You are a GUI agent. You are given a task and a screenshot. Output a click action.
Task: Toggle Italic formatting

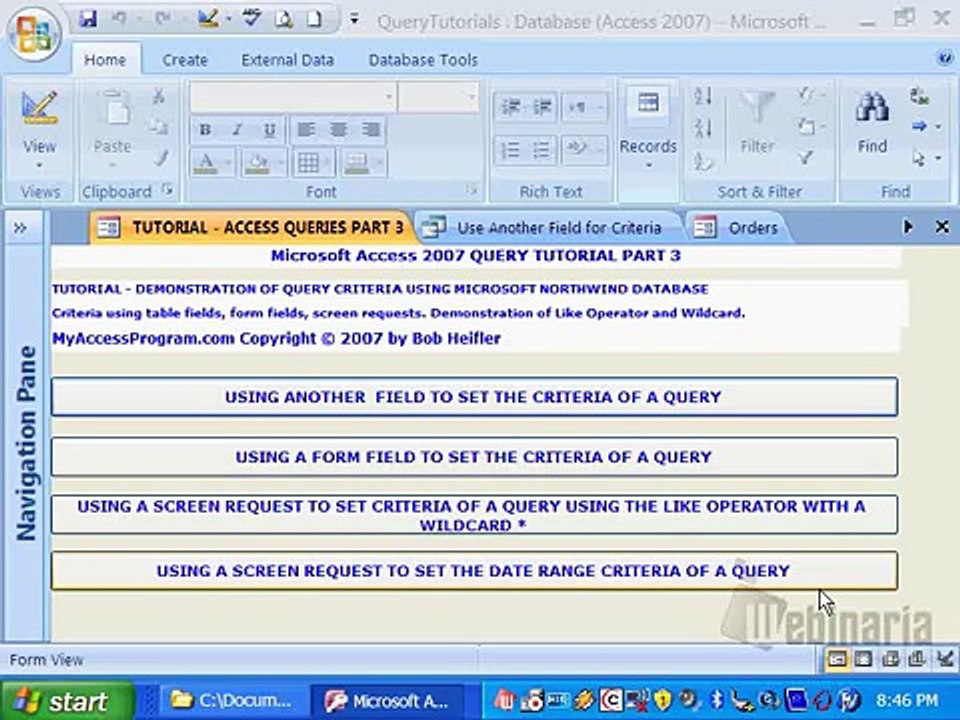tap(238, 130)
